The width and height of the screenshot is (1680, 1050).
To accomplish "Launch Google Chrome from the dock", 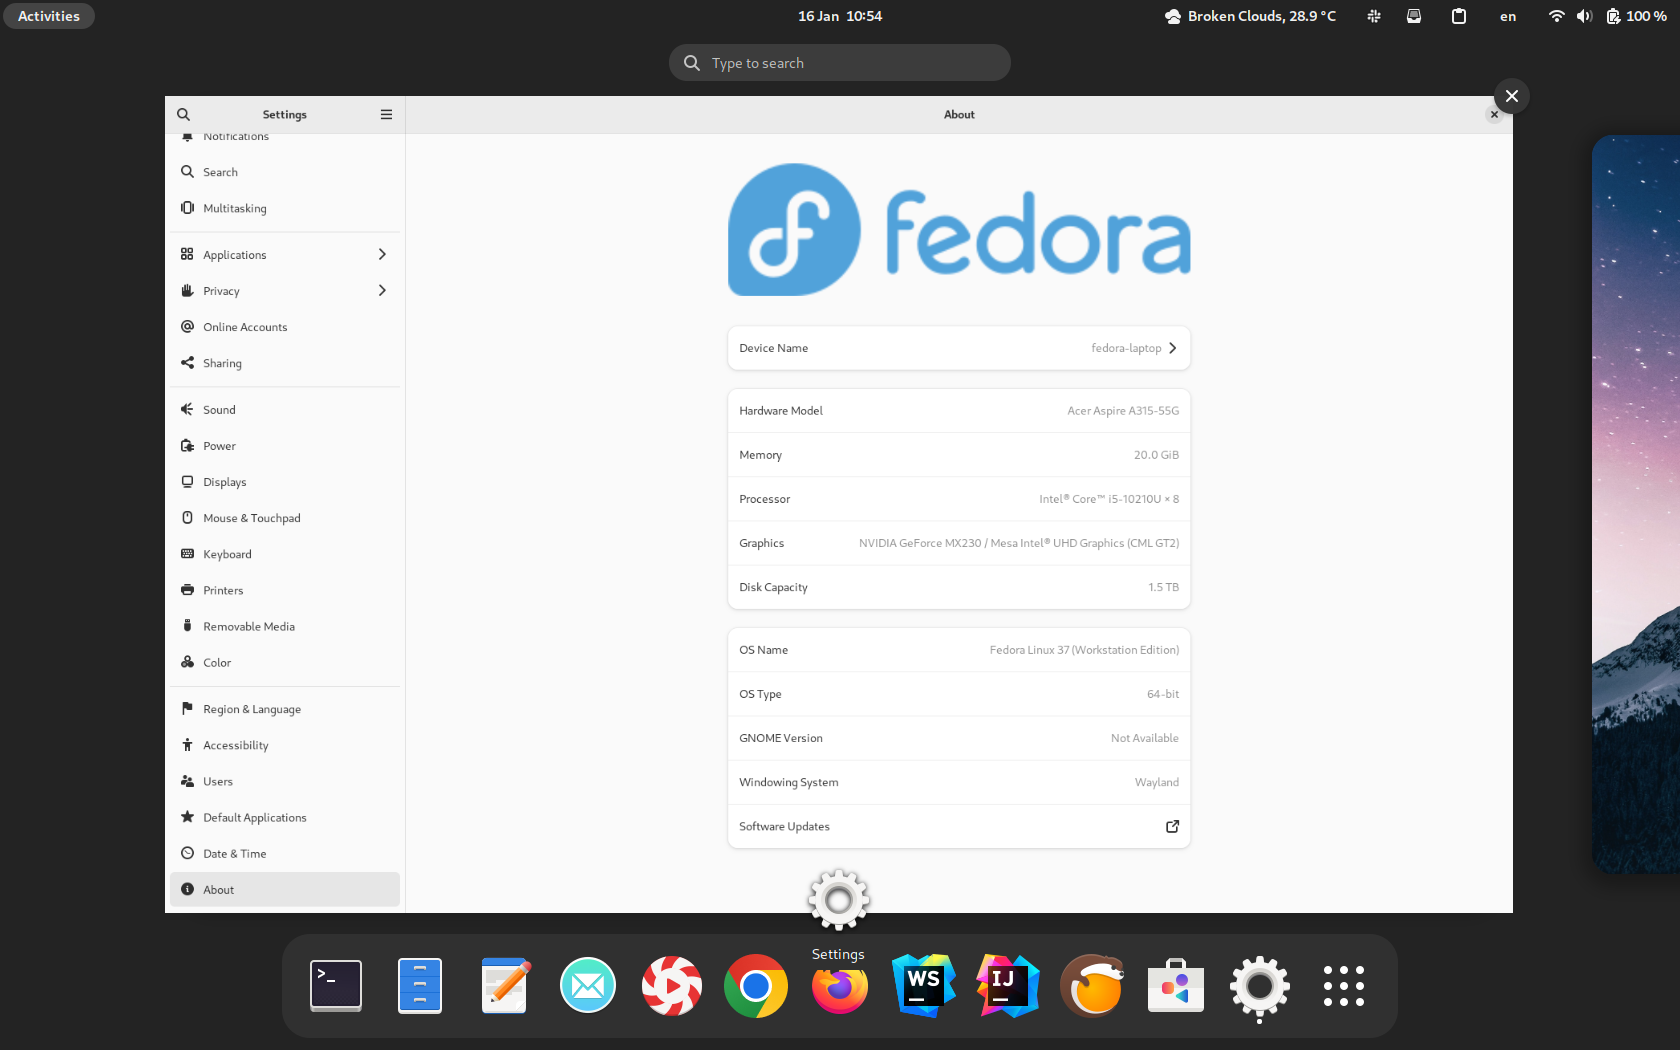I will pos(756,986).
